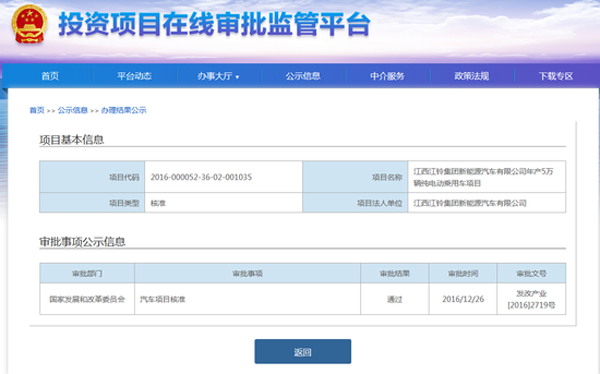Go to 平台动态 in the navigation bar
600x374 pixels.
(134, 76)
